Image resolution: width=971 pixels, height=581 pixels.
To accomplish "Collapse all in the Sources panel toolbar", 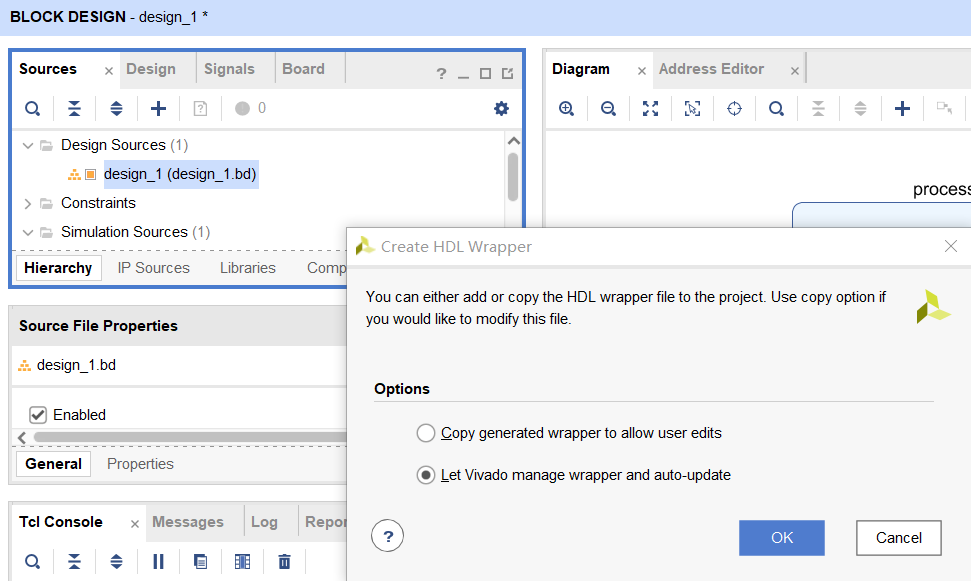I will point(74,108).
